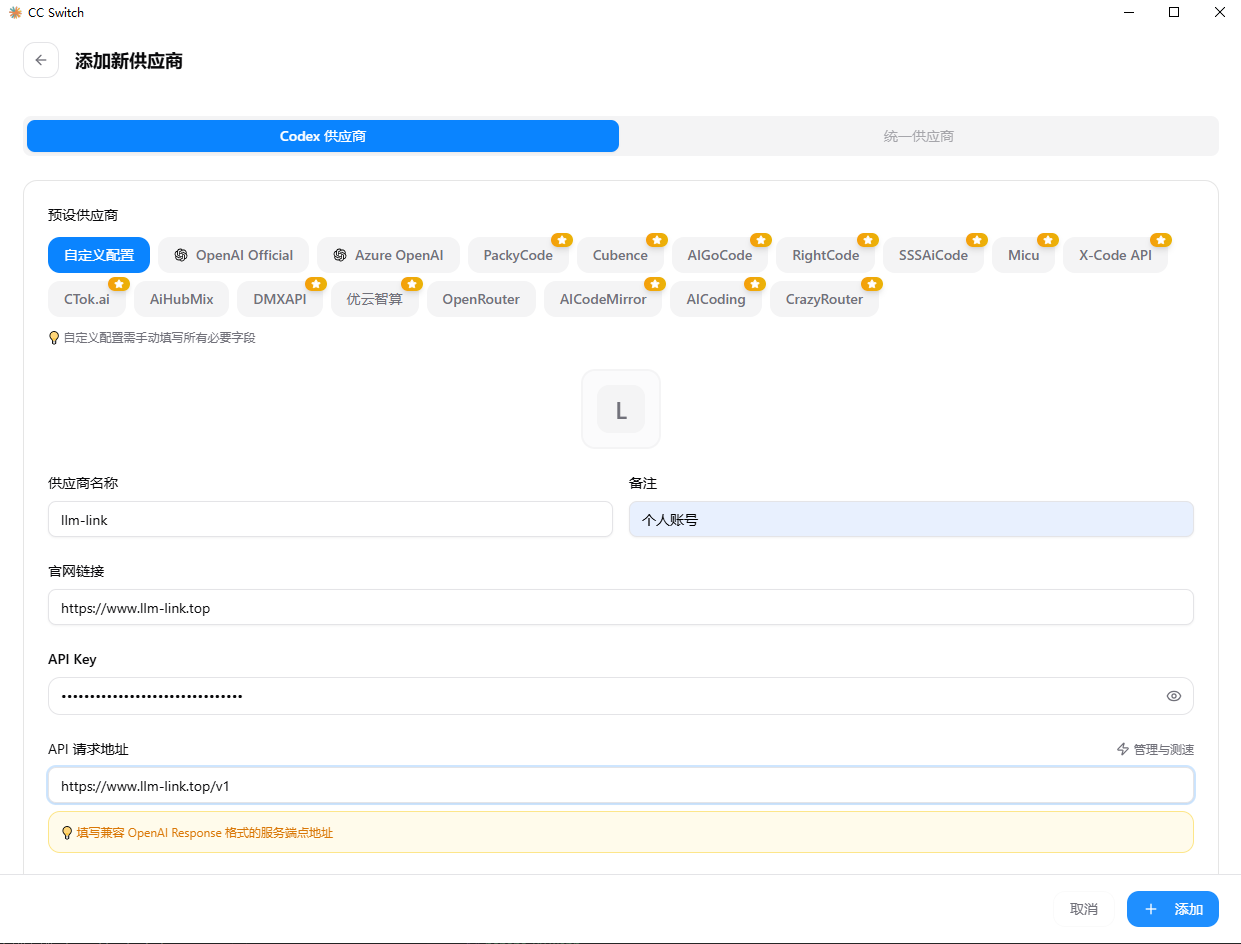Click the lightbulb icon beside 自定义配置 hint
Screen dimensions: 1241x944
click(x=54, y=338)
